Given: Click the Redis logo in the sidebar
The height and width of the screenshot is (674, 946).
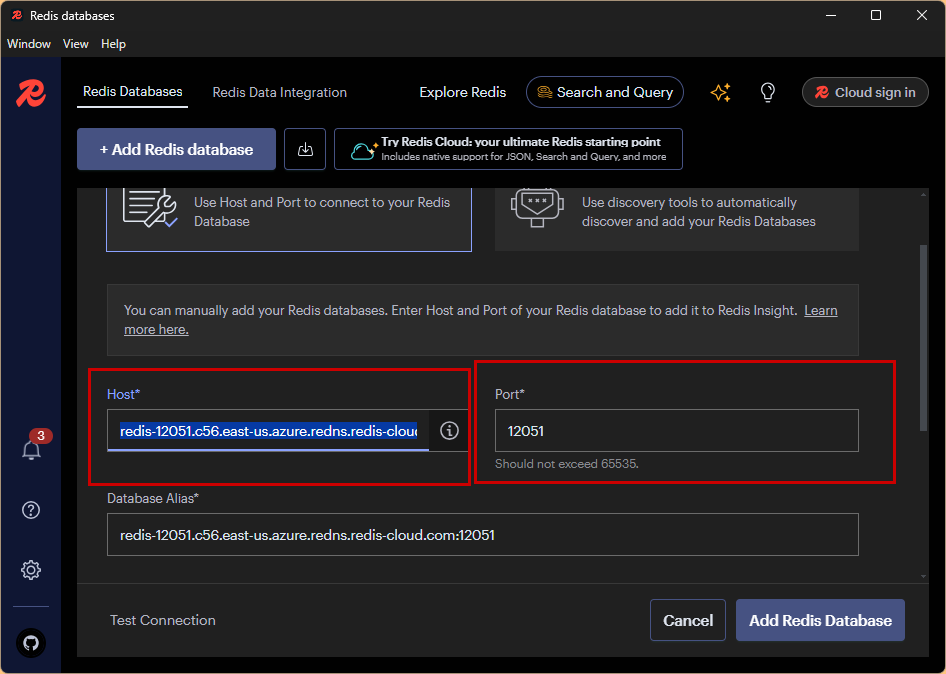Looking at the screenshot, I should tap(31, 94).
